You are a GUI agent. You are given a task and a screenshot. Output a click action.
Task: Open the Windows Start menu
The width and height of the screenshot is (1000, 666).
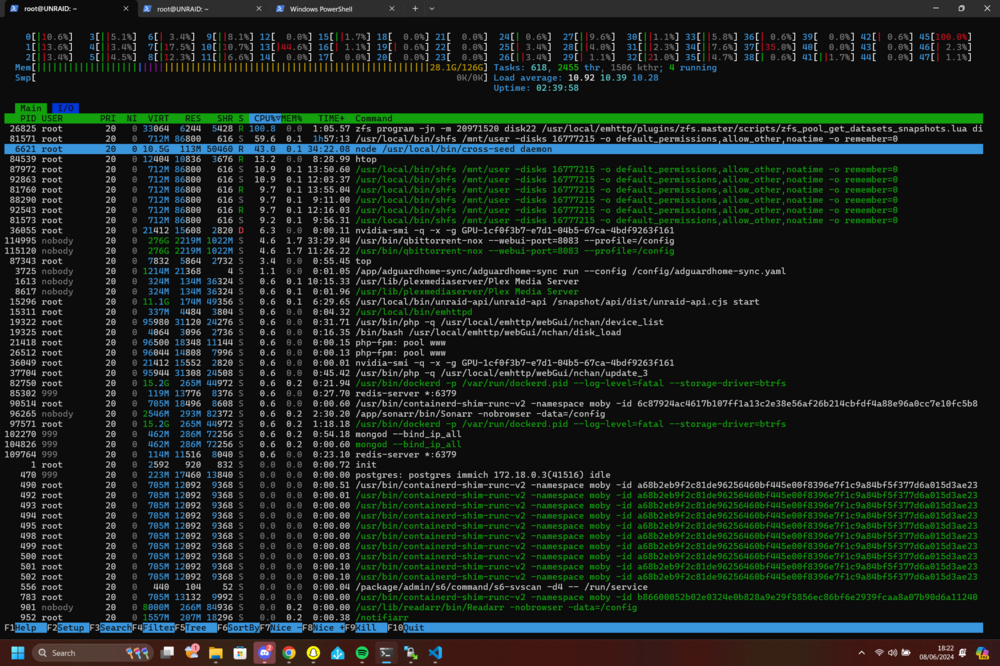click(18, 653)
